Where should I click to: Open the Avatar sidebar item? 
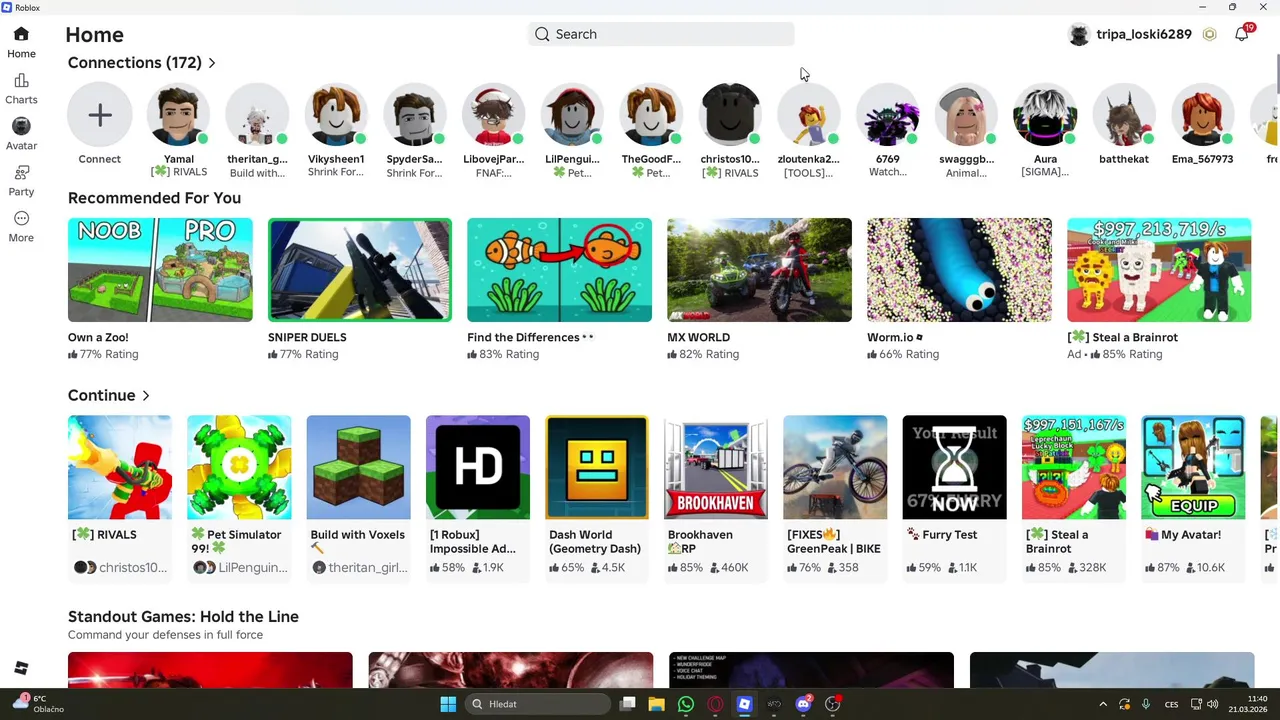point(21,134)
